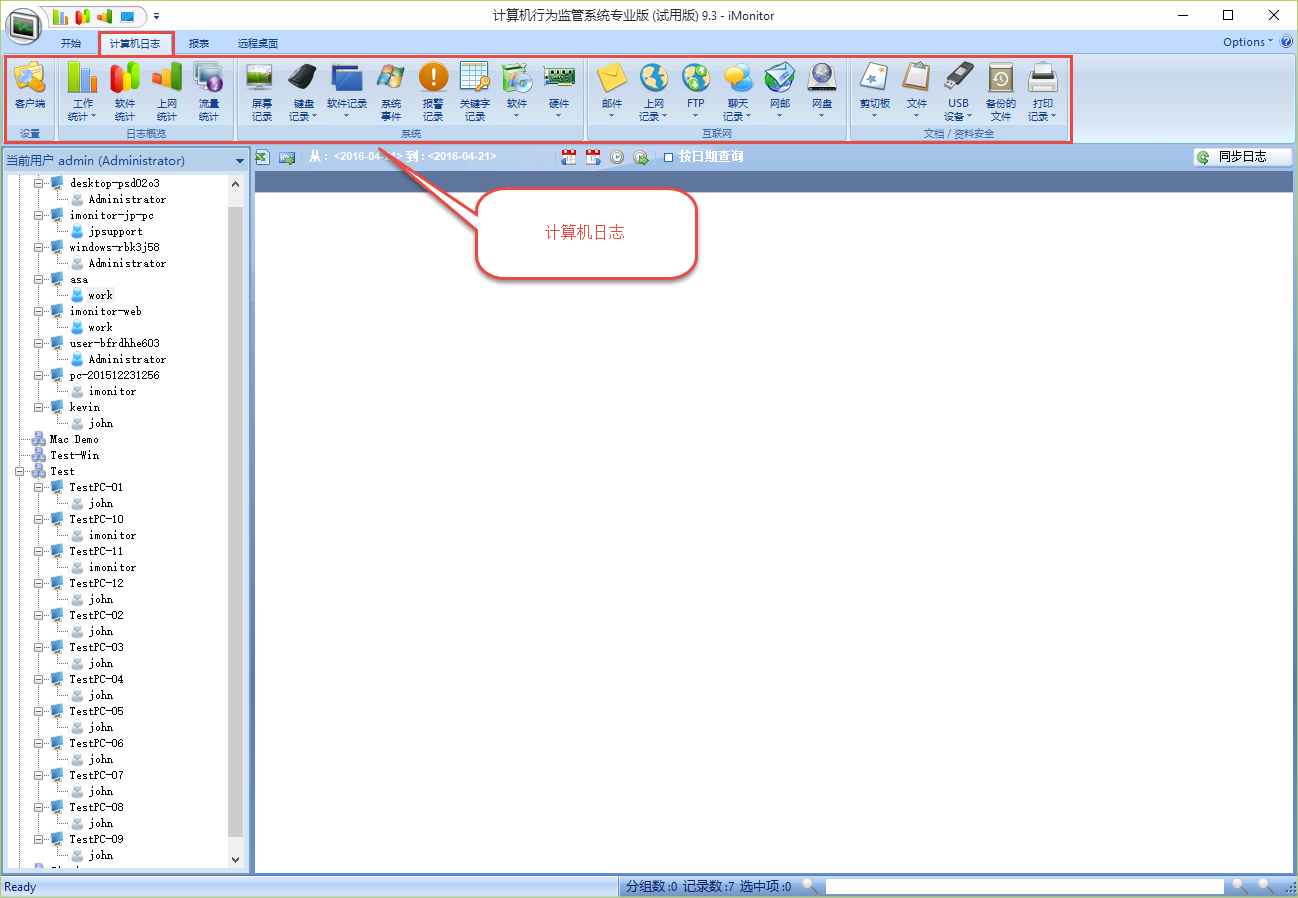This screenshot has width=1298, height=898.
Task: Open the 网邮 webmail icon
Action: pos(780,91)
